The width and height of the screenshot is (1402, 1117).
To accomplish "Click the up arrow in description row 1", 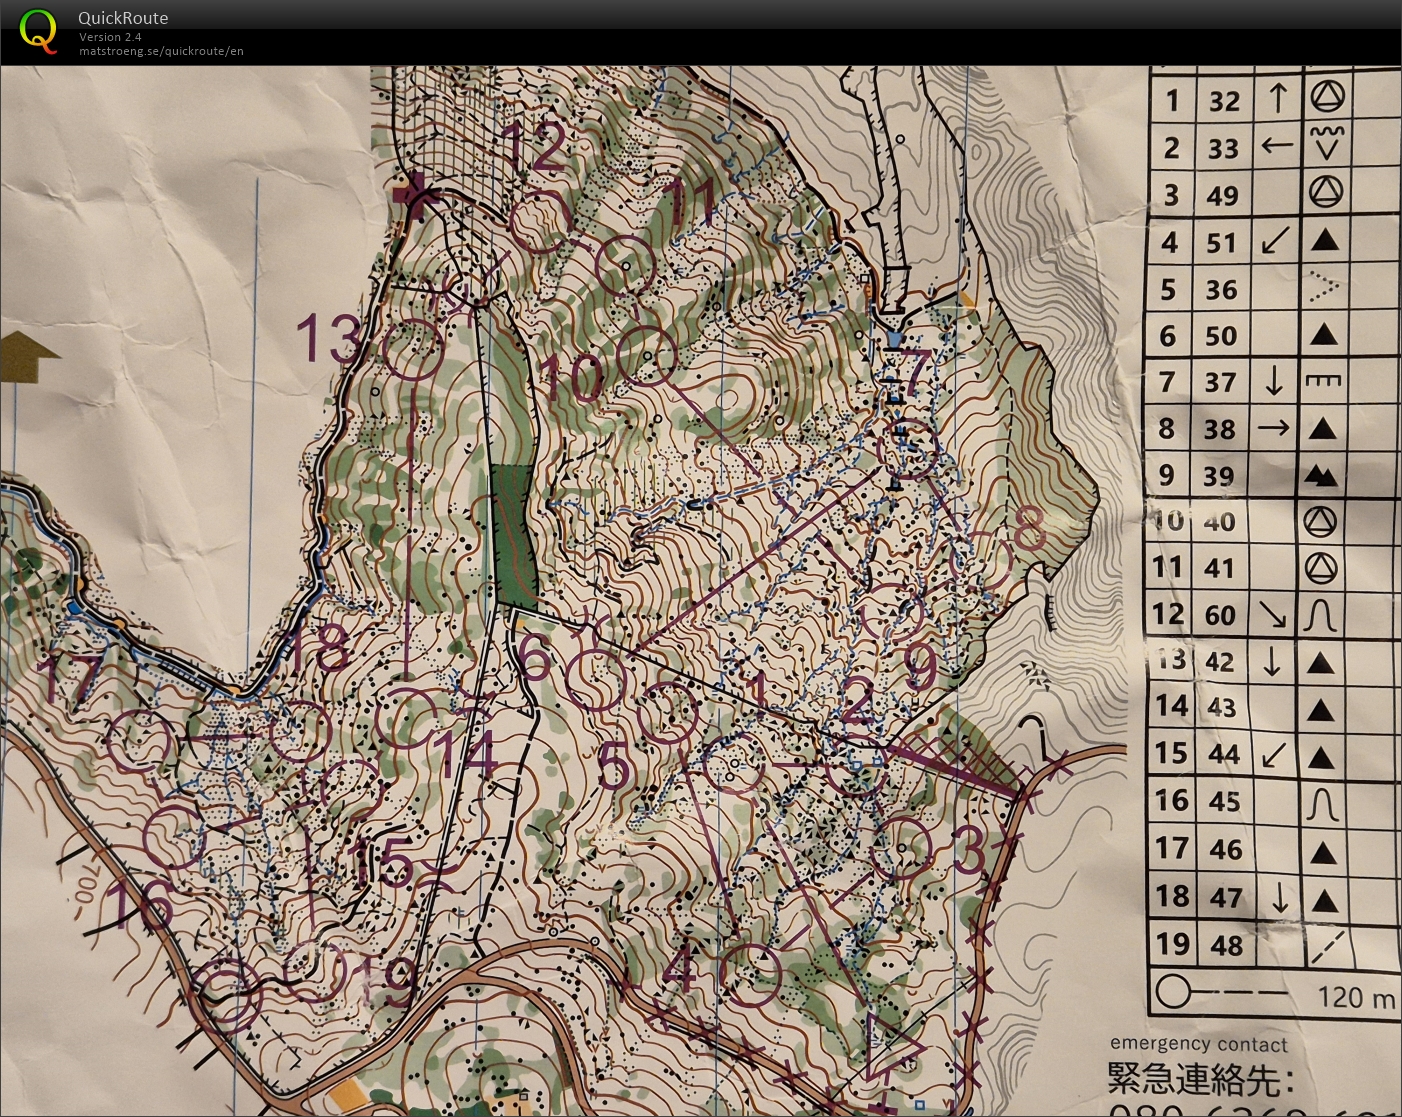I will point(1277,99).
